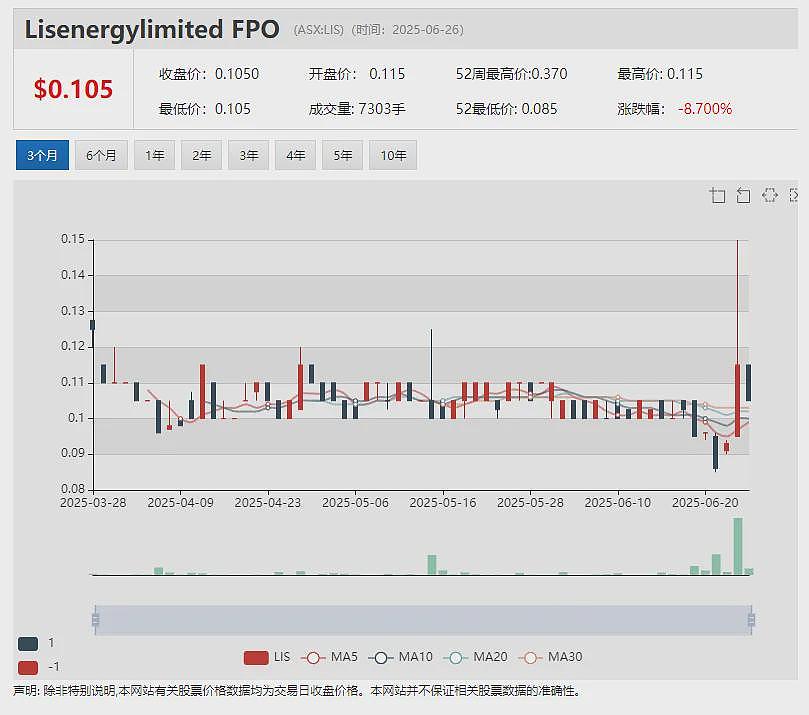Screen dimensions: 809x715
Task: Click x-axis label 2025-06-10
Action: pyautogui.click(x=618, y=503)
